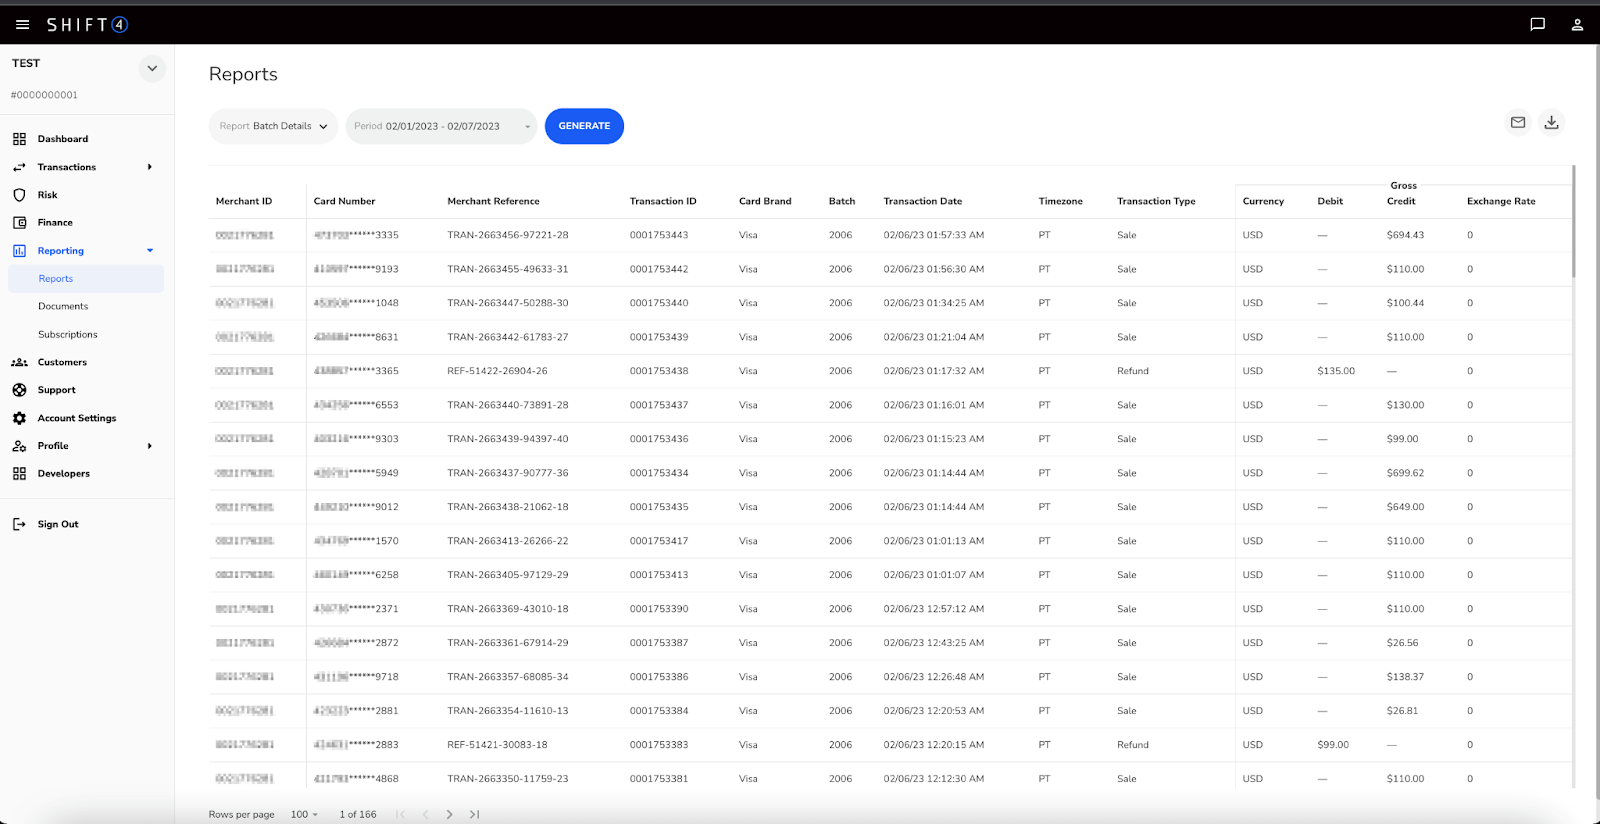Image resolution: width=1600 pixels, height=824 pixels.
Task: Open the hamburger navigation menu
Action: [x=22, y=25]
